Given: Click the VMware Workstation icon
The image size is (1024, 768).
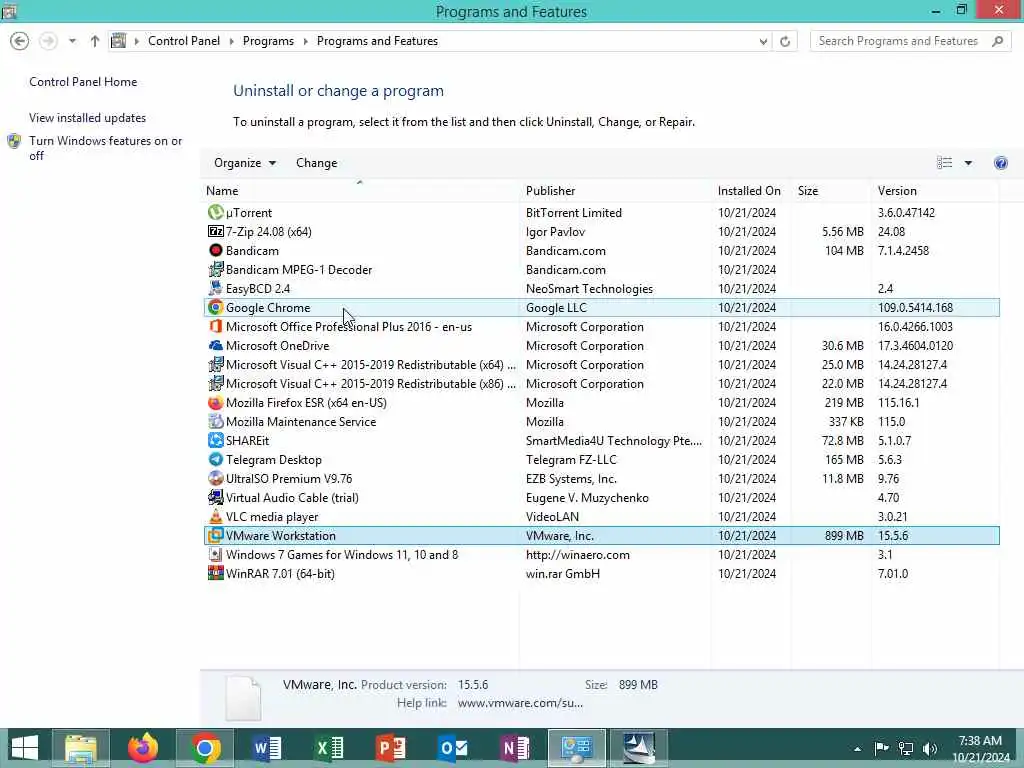Looking at the screenshot, I should [x=216, y=536].
